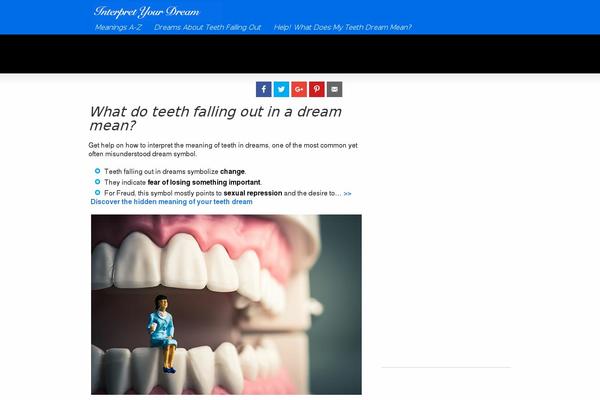Share page via Twitter icon
Viewport: 600px width, 400px height.
(281, 89)
